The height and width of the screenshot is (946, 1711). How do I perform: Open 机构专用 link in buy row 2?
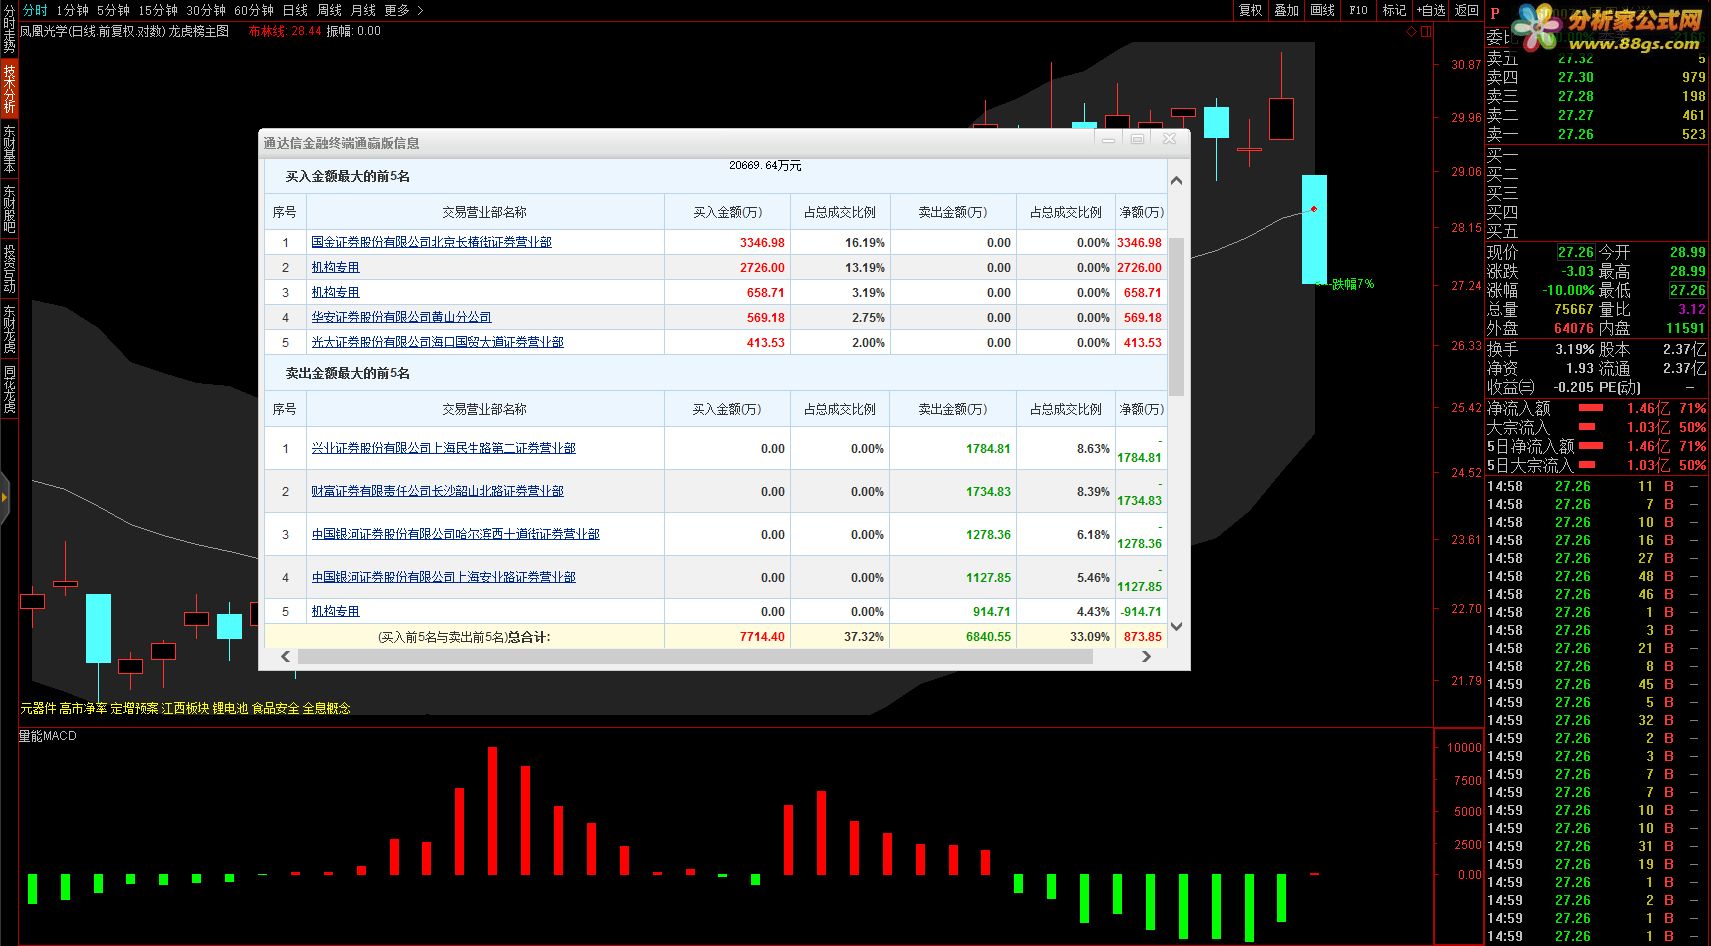click(x=335, y=267)
